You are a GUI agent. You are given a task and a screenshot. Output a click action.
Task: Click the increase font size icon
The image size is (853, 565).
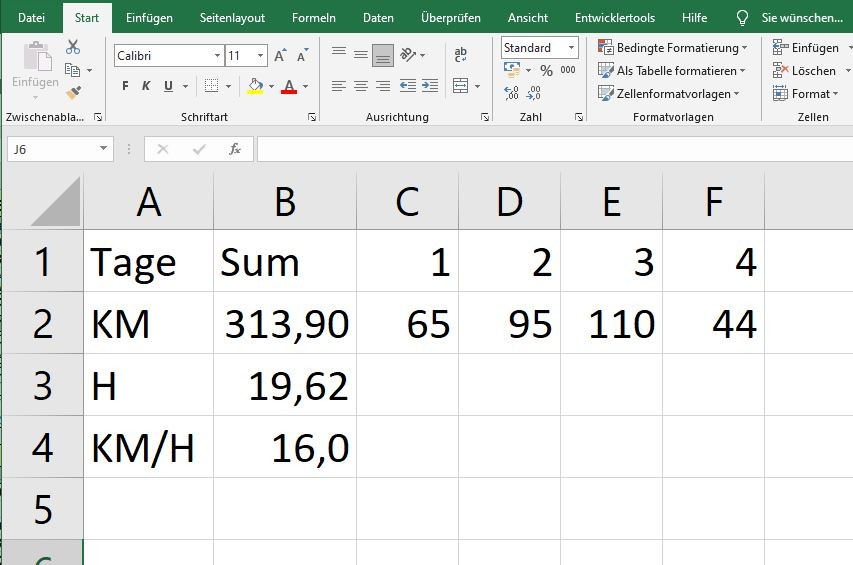[280, 56]
